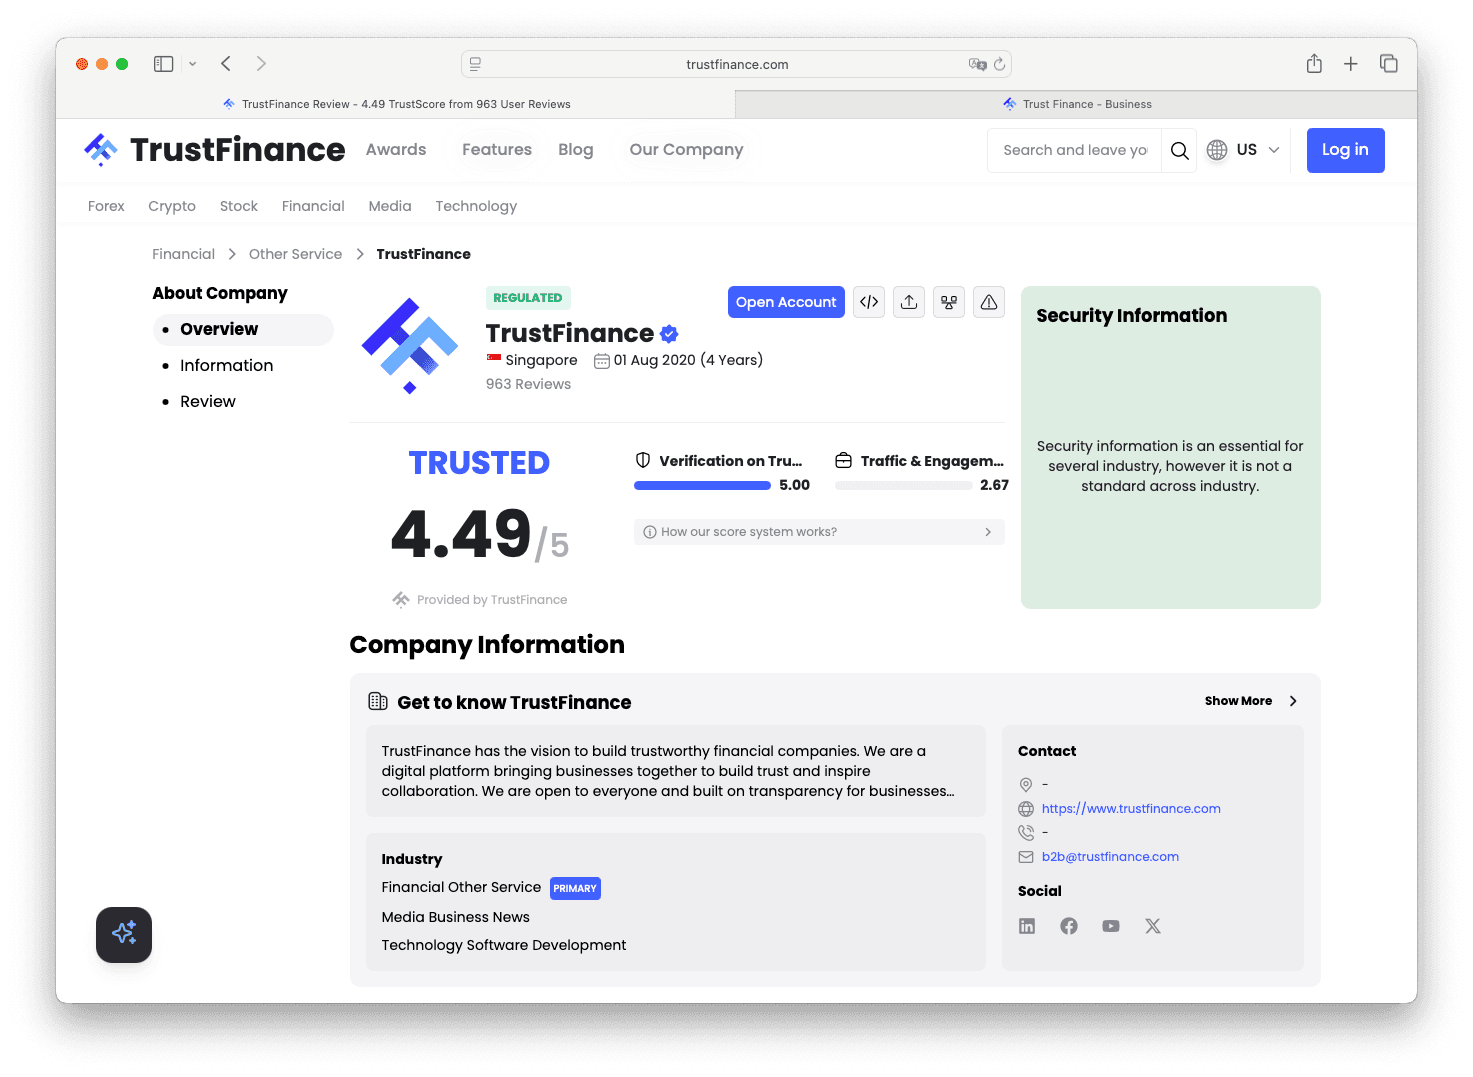Open the Awards menu

(396, 150)
